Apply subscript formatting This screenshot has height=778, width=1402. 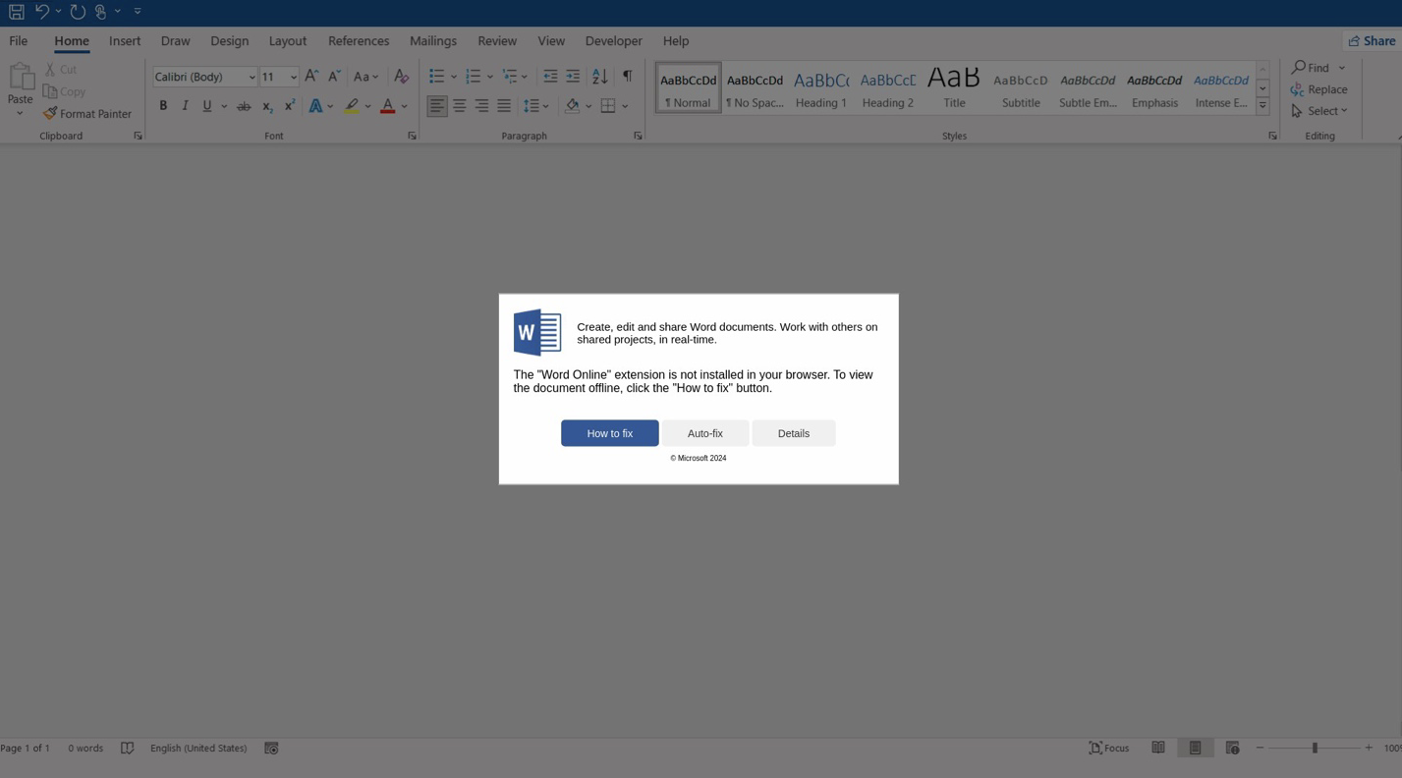(x=267, y=106)
